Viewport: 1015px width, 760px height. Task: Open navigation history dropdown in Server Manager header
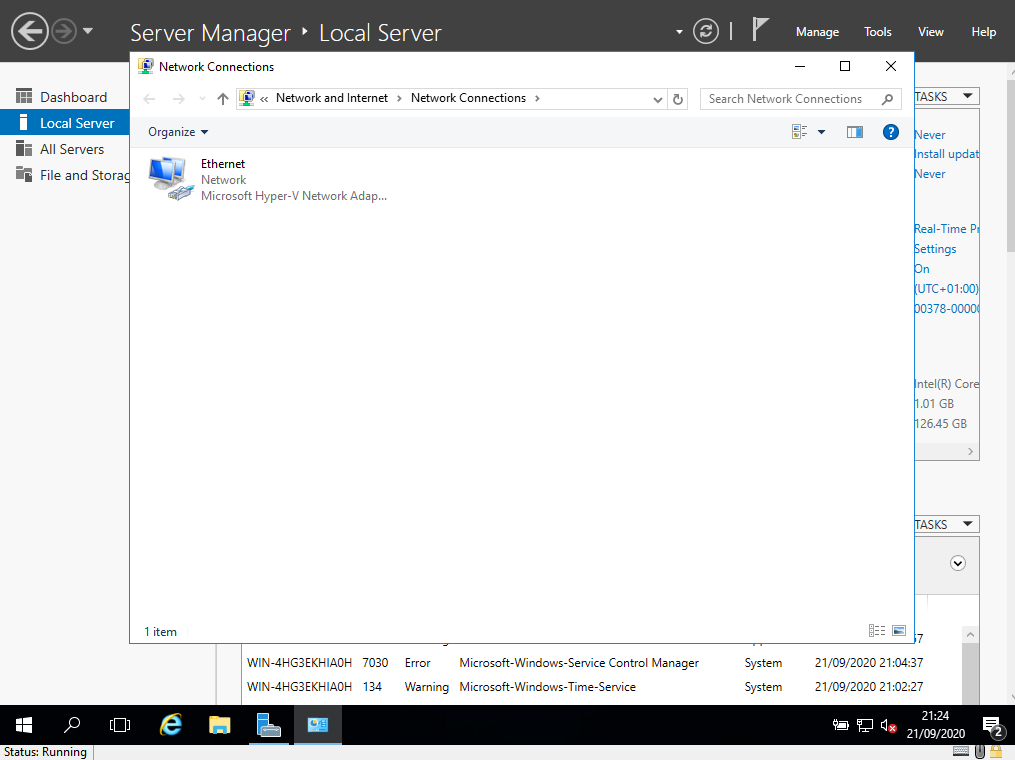tap(88, 30)
